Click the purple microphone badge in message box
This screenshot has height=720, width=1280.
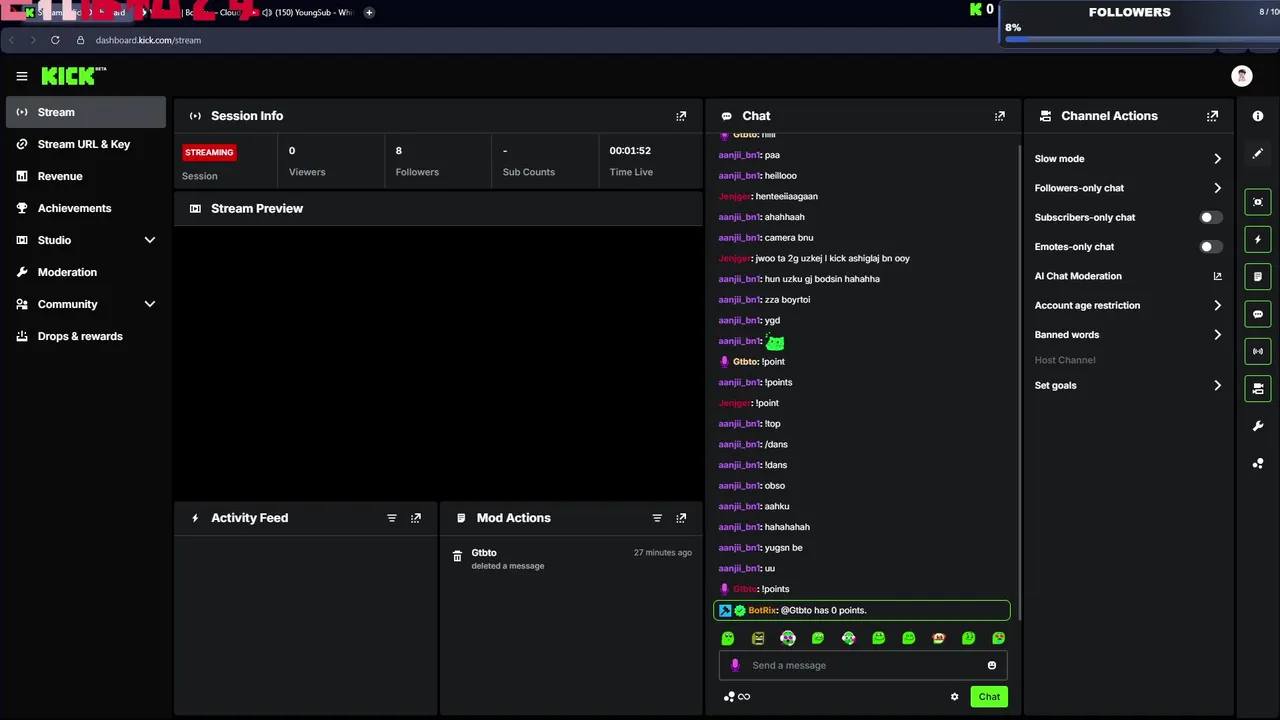pos(735,665)
